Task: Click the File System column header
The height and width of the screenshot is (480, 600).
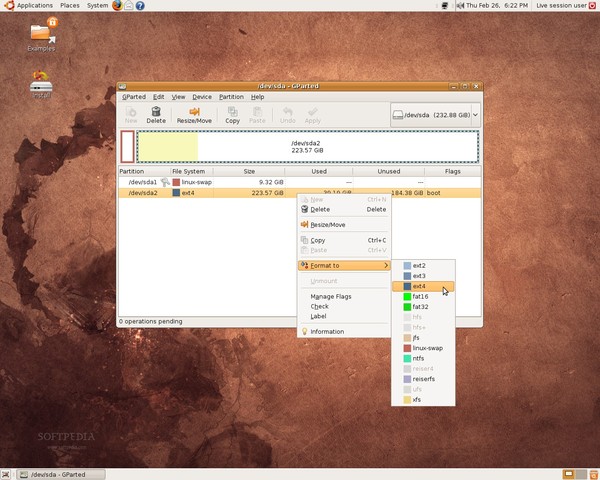Action: coord(191,171)
